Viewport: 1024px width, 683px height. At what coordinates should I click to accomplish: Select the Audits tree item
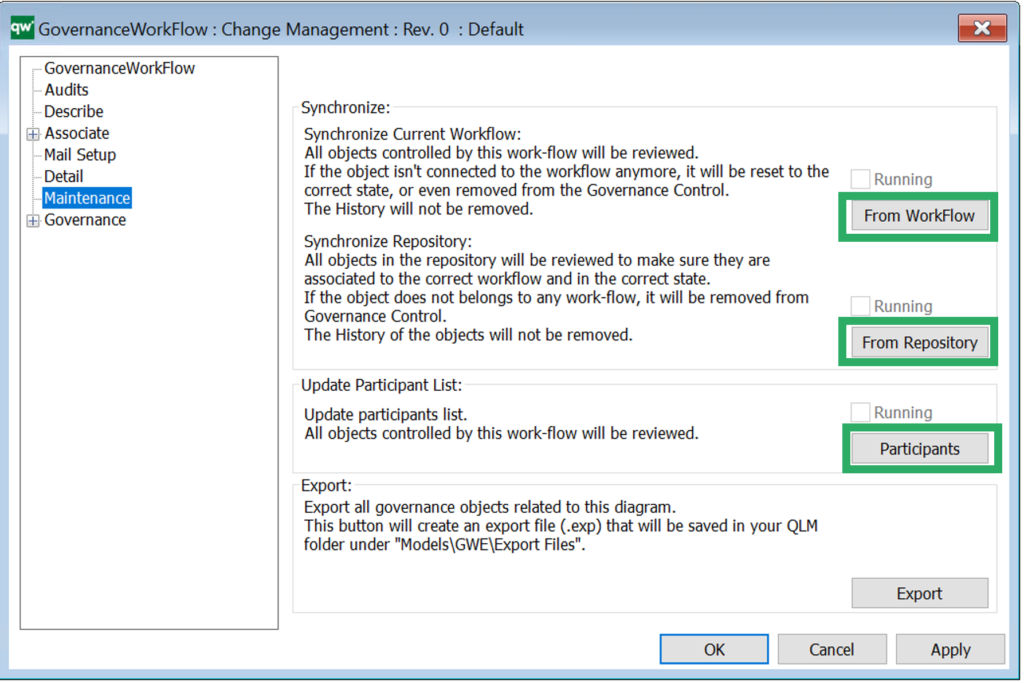pos(65,89)
